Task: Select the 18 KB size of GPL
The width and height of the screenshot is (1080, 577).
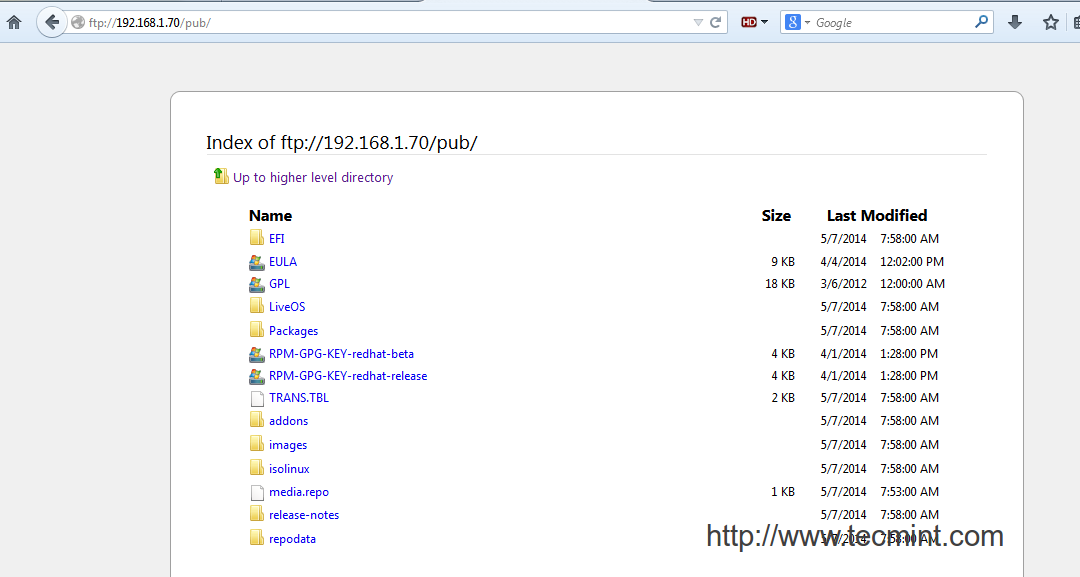Action: [x=780, y=284]
